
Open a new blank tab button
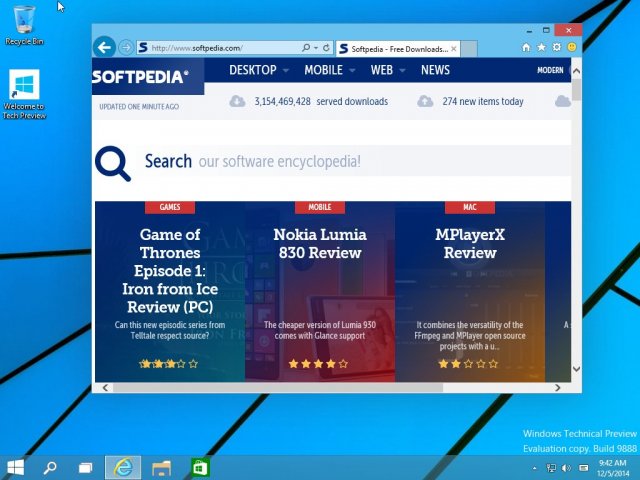469,49
